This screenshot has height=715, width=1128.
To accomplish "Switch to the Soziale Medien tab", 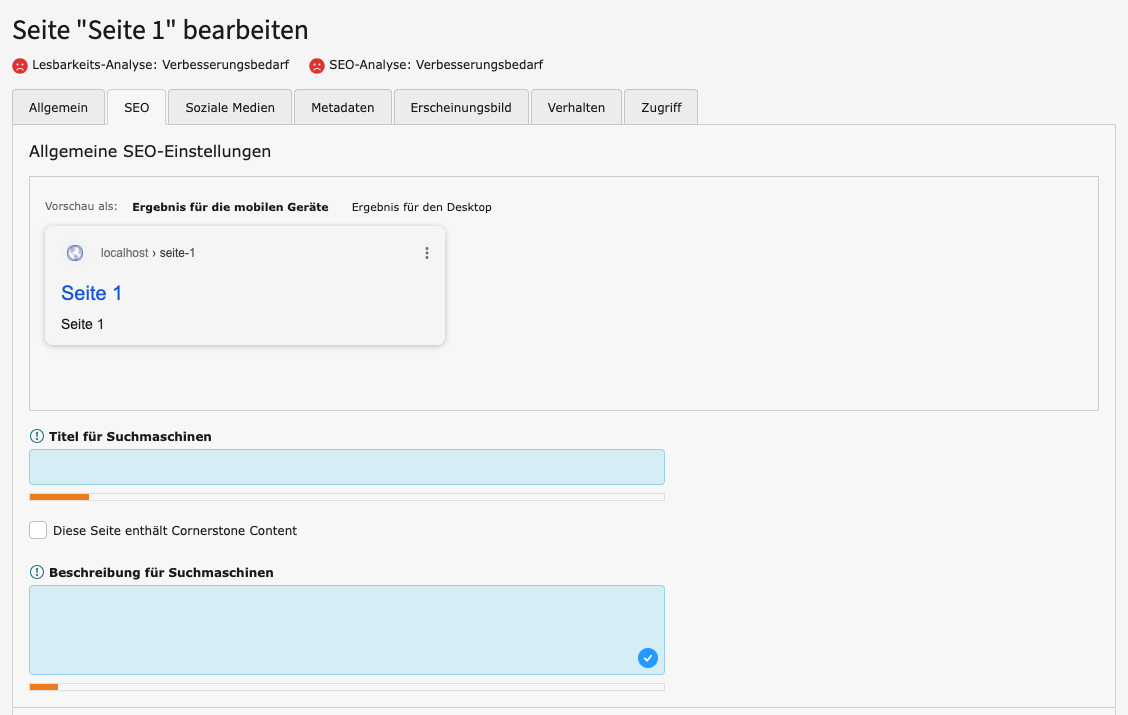I will click(230, 107).
